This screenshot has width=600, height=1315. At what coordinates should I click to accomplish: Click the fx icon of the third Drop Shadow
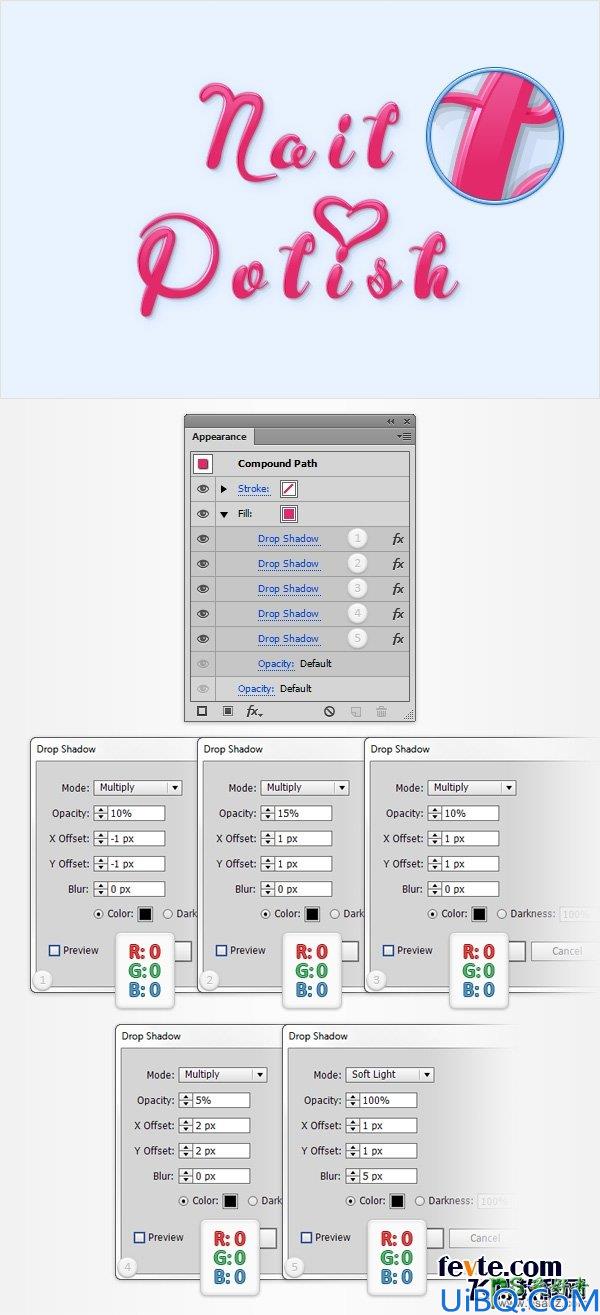click(398, 589)
